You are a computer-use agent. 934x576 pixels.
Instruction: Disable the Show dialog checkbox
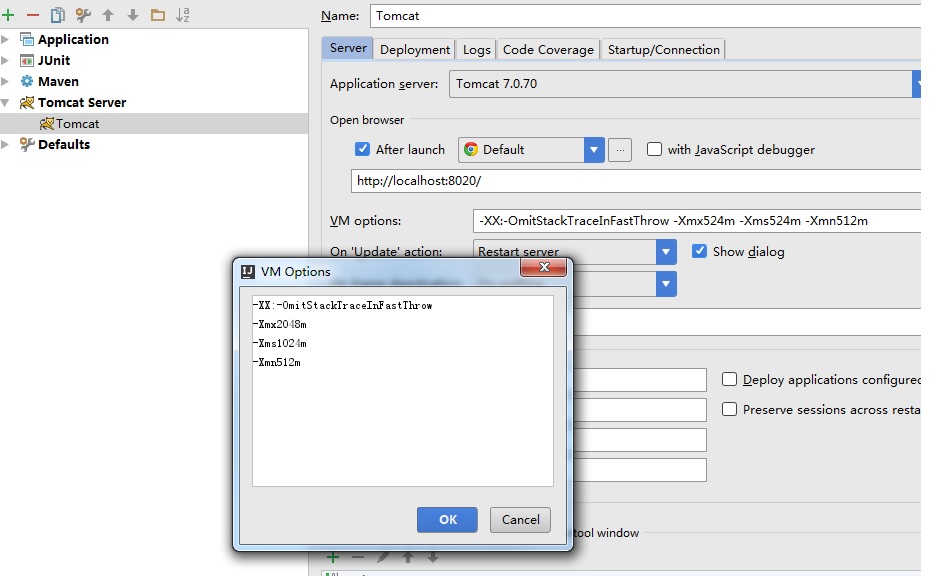click(x=701, y=251)
